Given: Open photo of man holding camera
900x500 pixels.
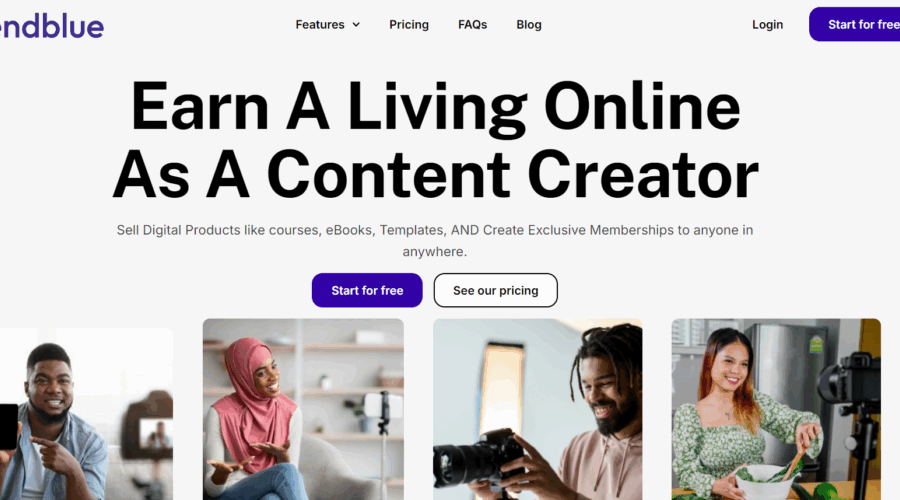Looking at the screenshot, I should pyautogui.click(x=537, y=409).
